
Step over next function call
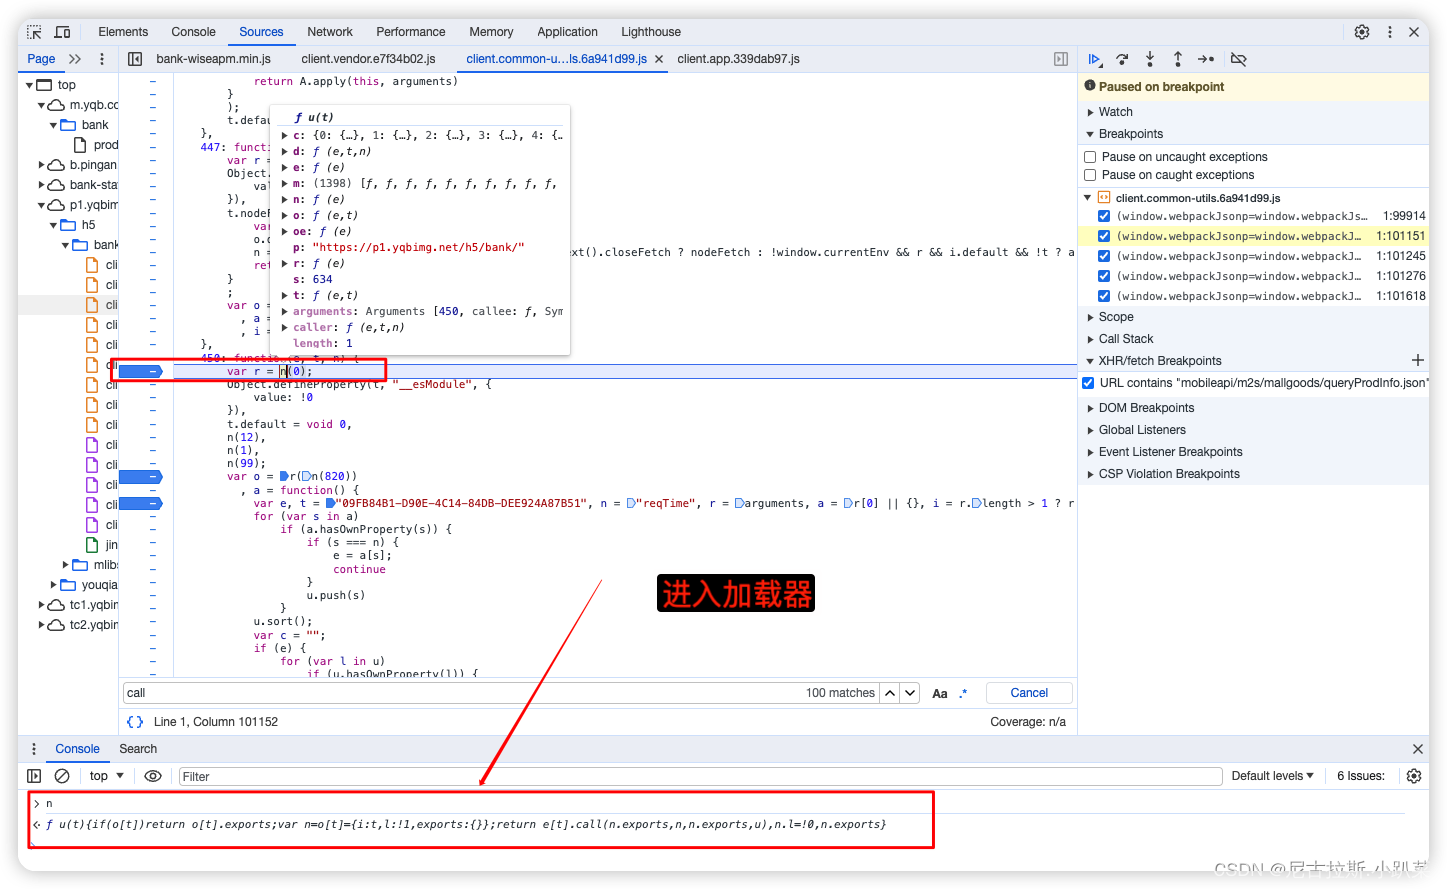coord(1122,59)
